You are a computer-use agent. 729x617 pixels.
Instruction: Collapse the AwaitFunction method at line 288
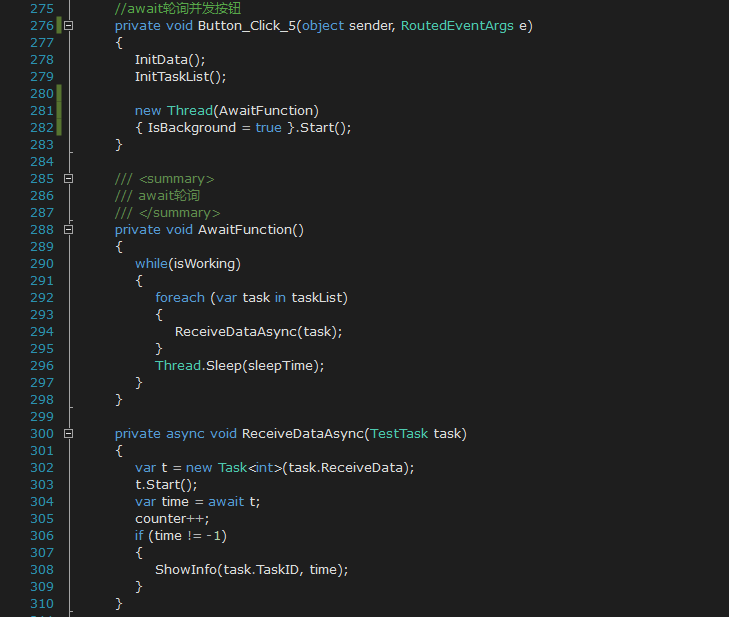pyautogui.click(x=68, y=230)
